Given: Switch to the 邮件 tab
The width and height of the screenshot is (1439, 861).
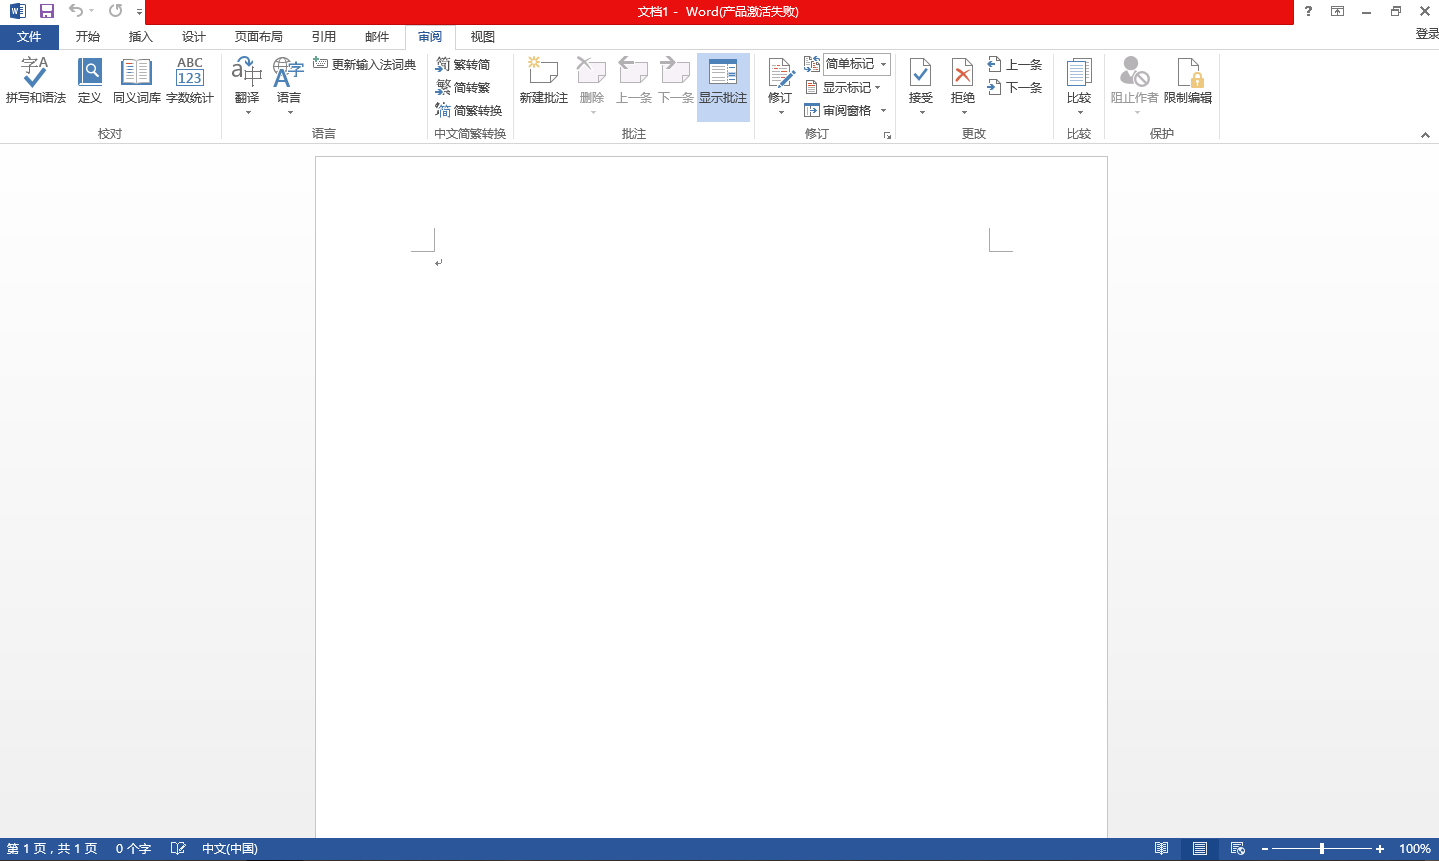Looking at the screenshot, I should pyautogui.click(x=377, y=37).
